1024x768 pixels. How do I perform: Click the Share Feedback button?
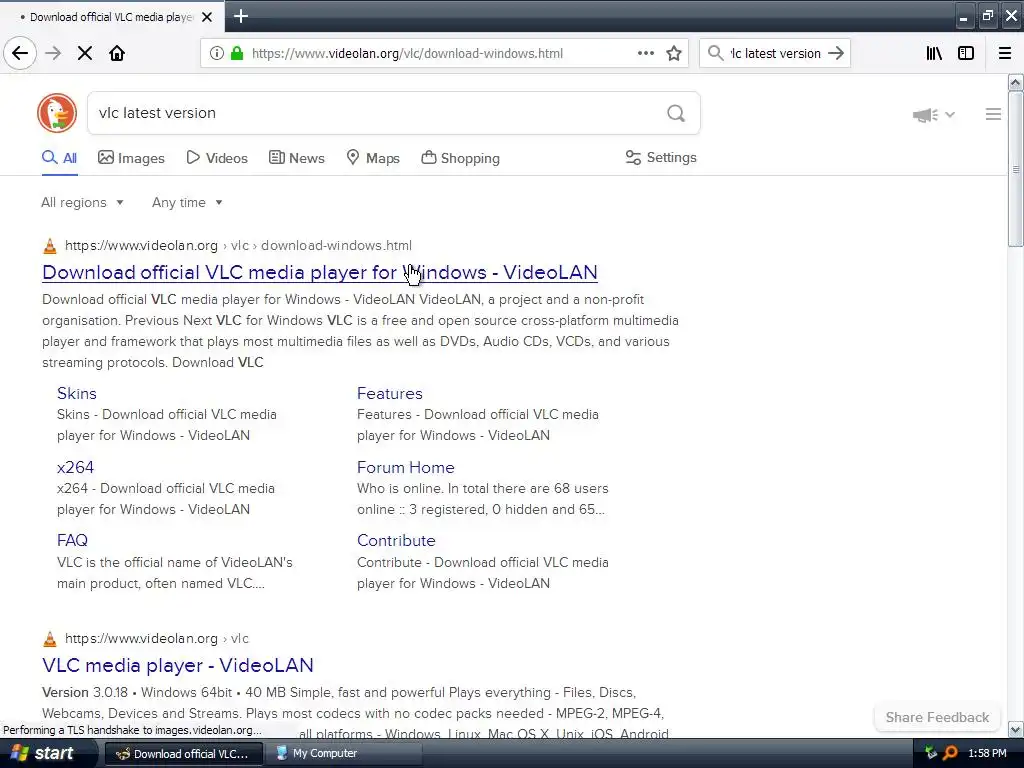click(x=937, y=717)
